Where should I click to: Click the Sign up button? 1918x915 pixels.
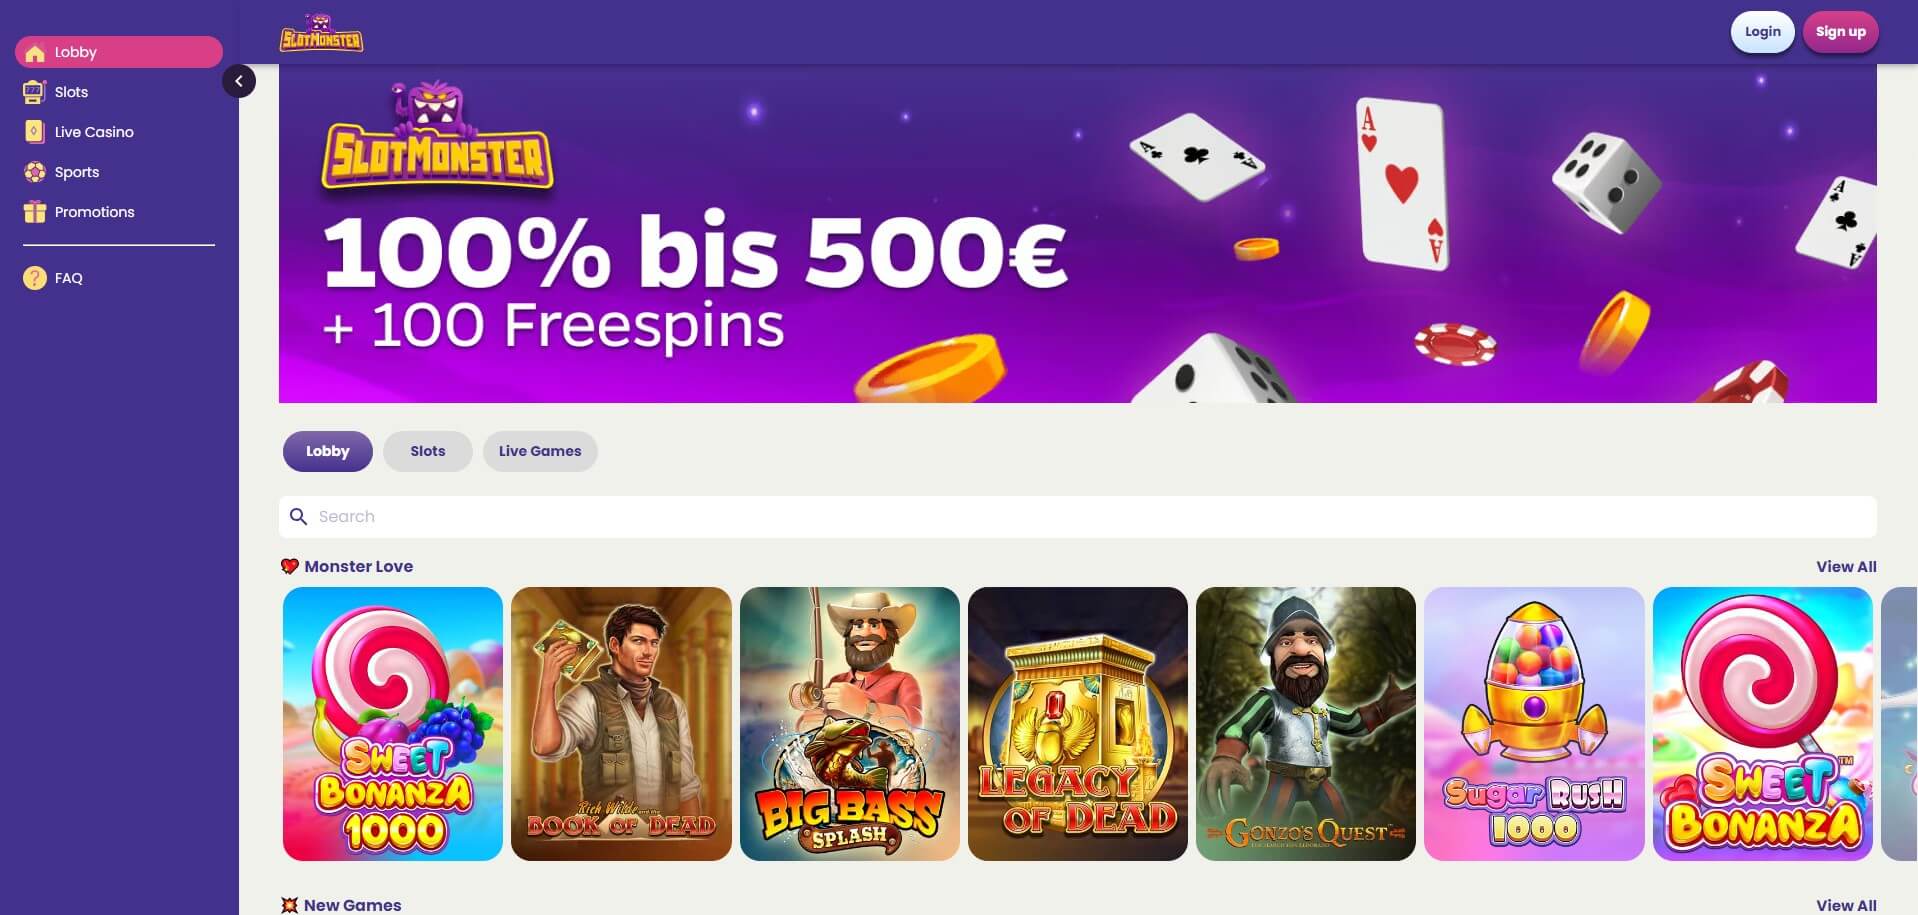1841,32
